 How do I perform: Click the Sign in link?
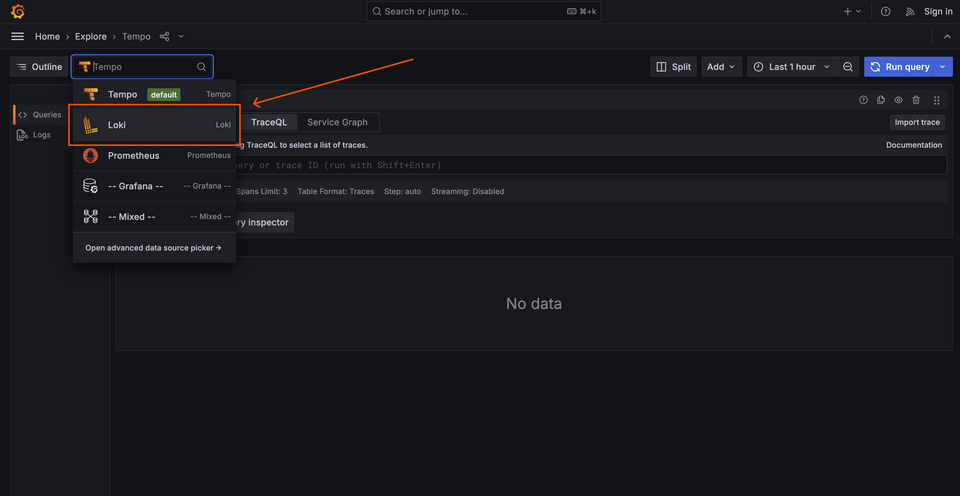938,12
